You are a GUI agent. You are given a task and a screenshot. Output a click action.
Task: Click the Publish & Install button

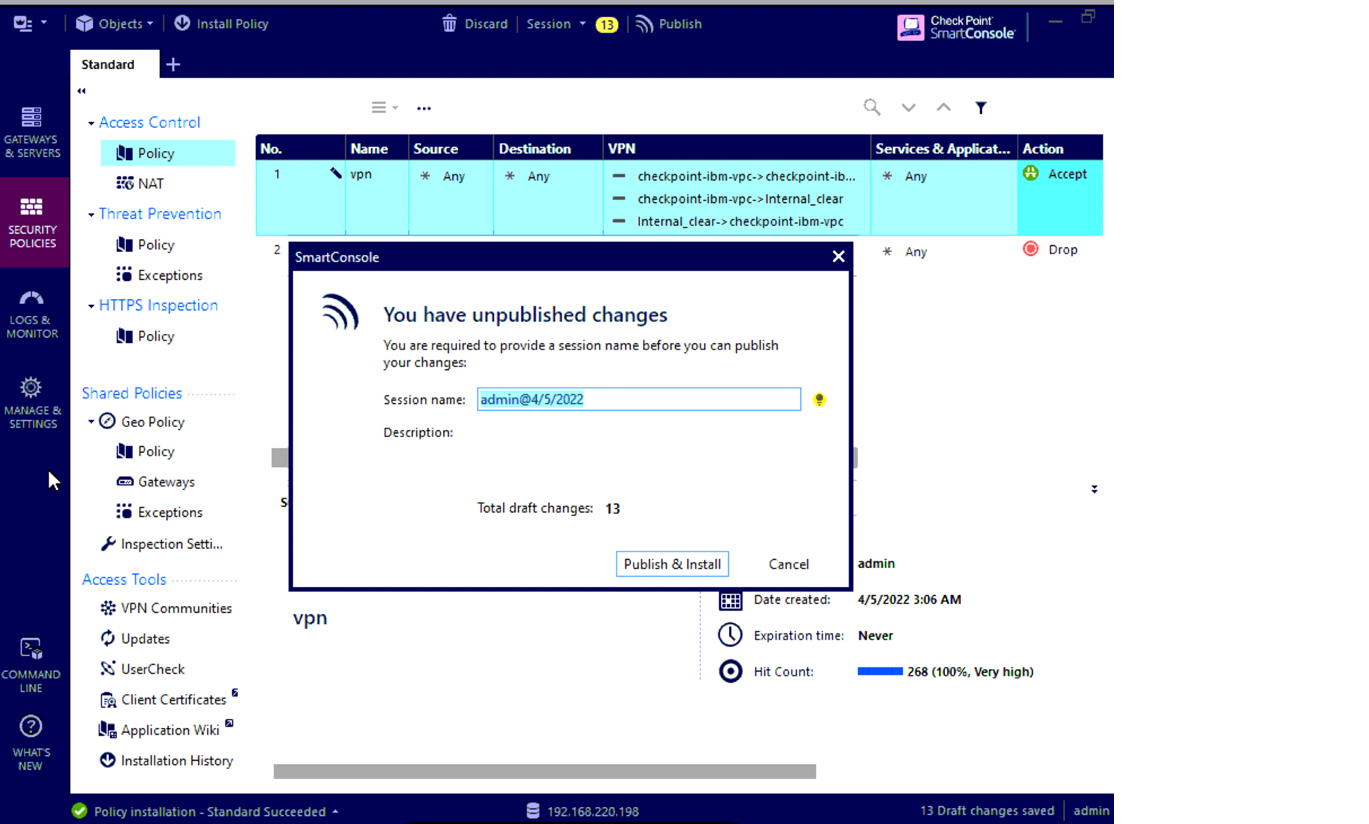pos(672,563)
